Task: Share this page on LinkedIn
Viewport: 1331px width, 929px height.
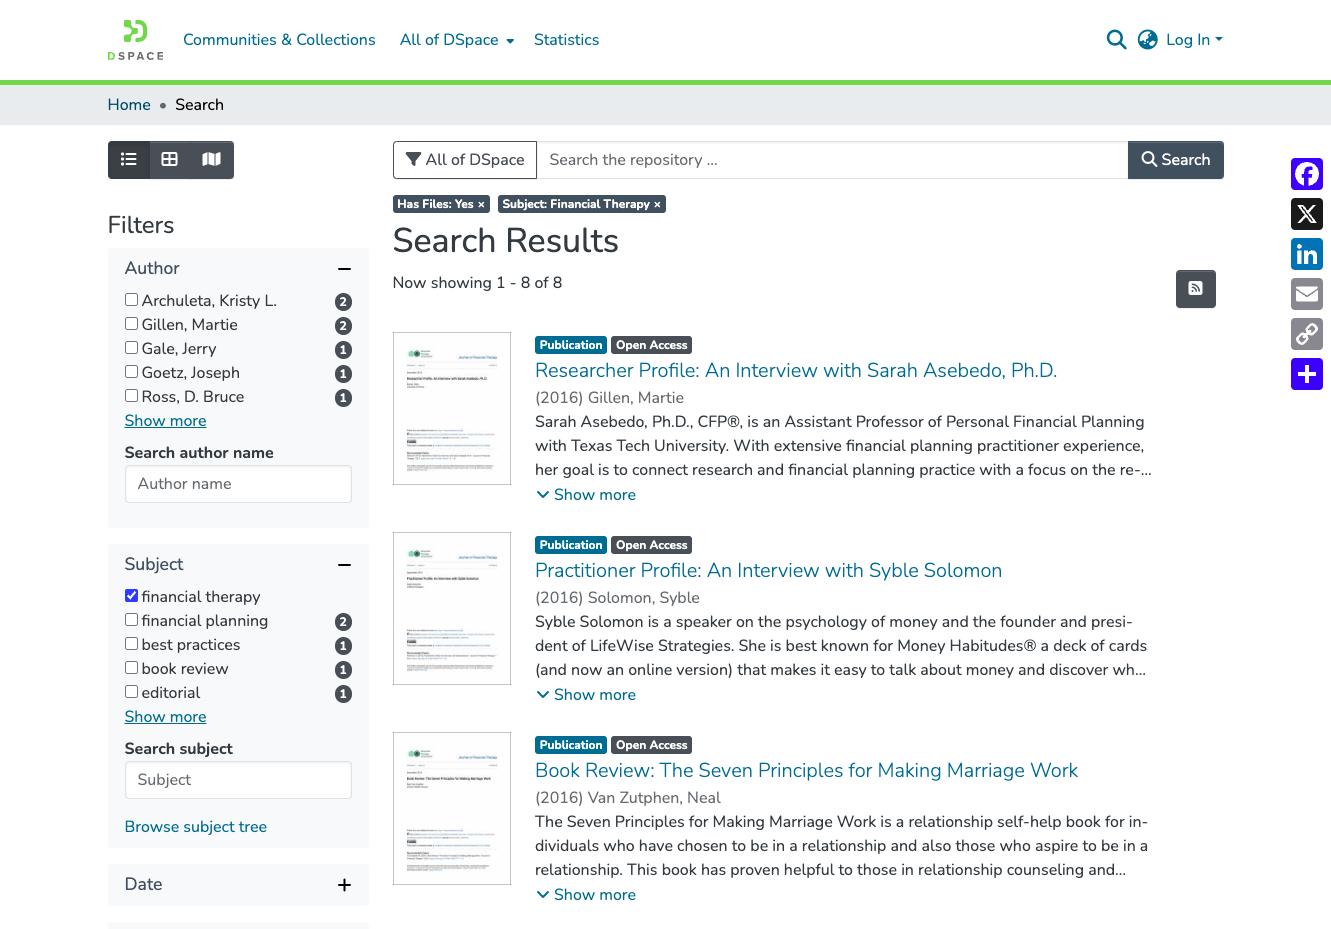Action: 1307,254
